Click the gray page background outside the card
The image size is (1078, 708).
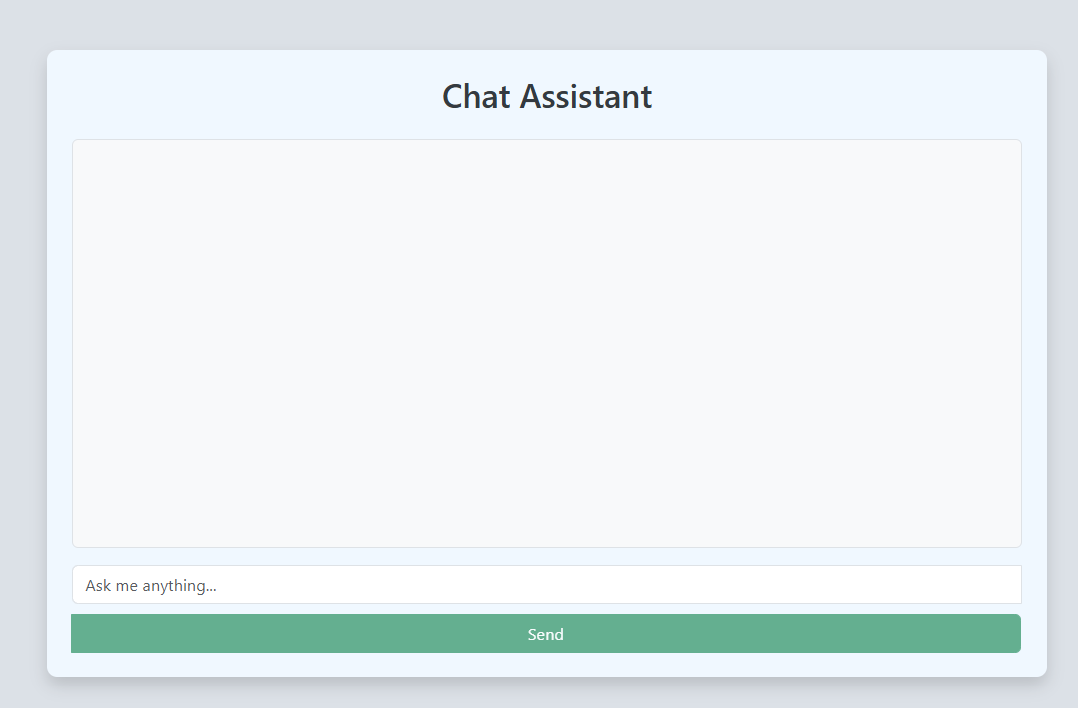click(22, 350)
